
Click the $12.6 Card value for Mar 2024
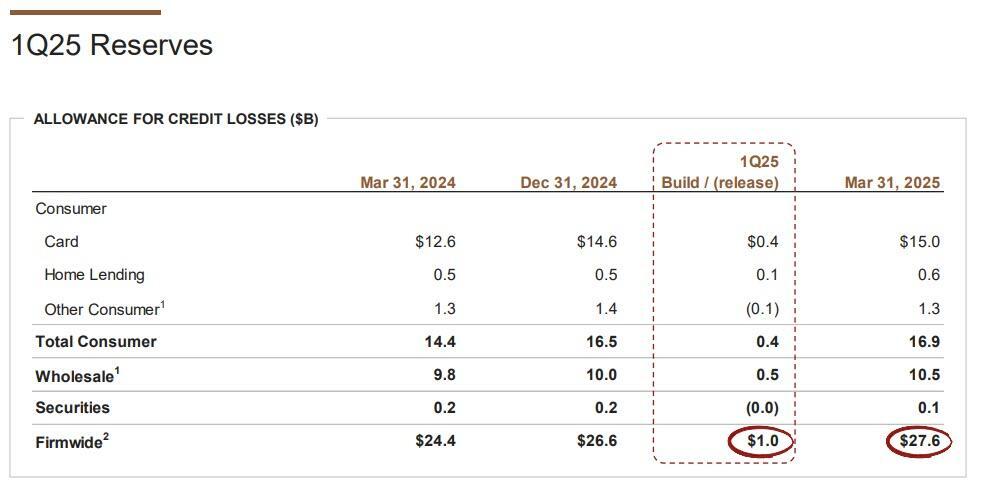coord(435,242)
